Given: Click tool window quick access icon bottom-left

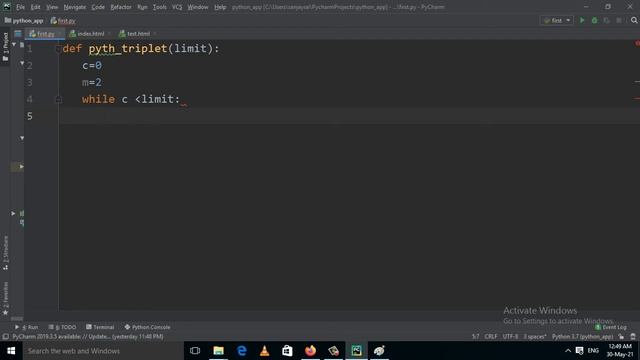Looking at the screenshot, I should (x=5, y=337).
